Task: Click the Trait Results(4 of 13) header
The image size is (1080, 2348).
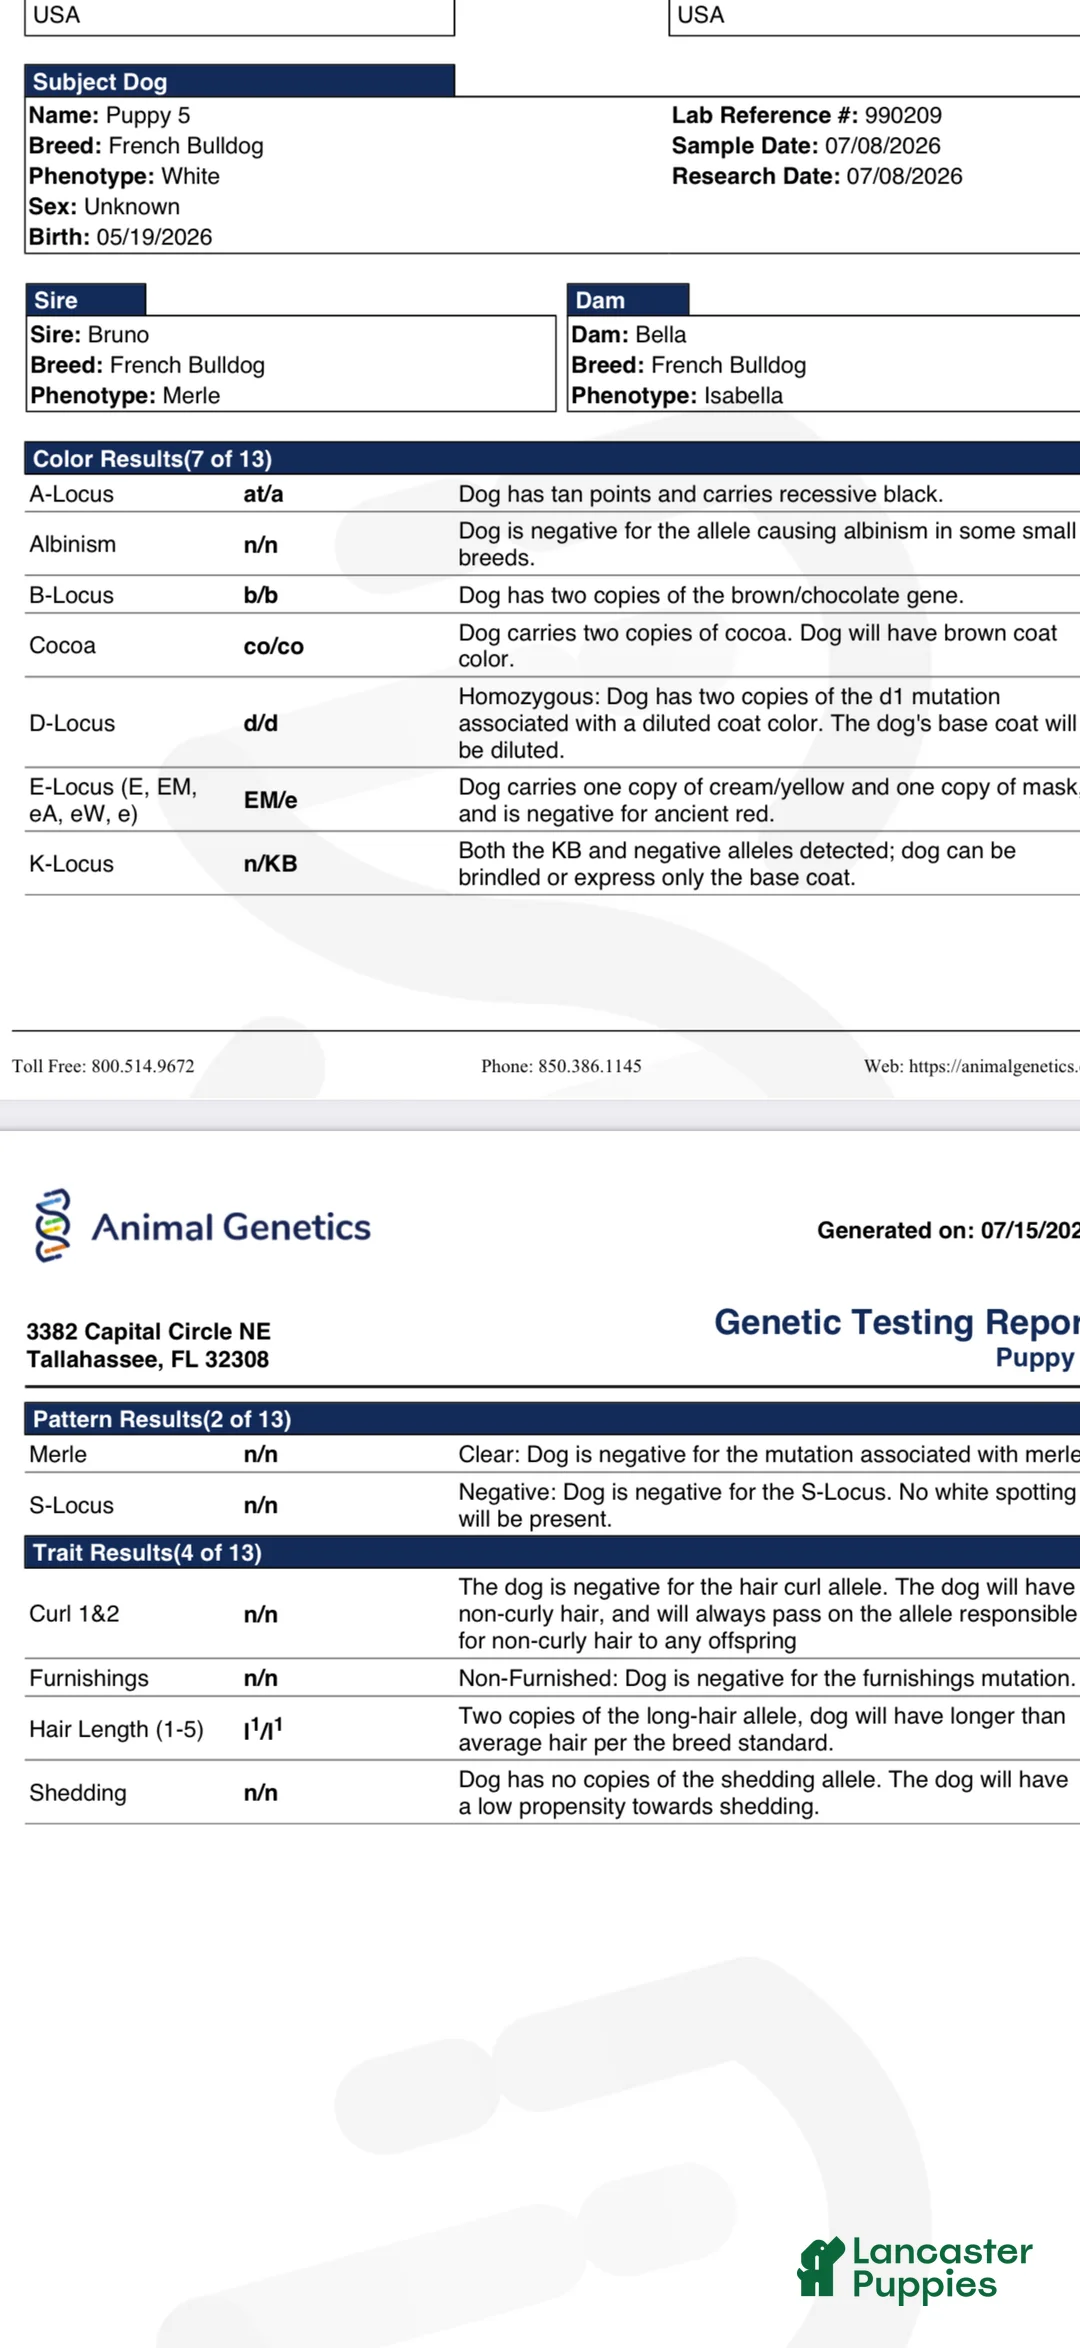Action: [552, 1552]
